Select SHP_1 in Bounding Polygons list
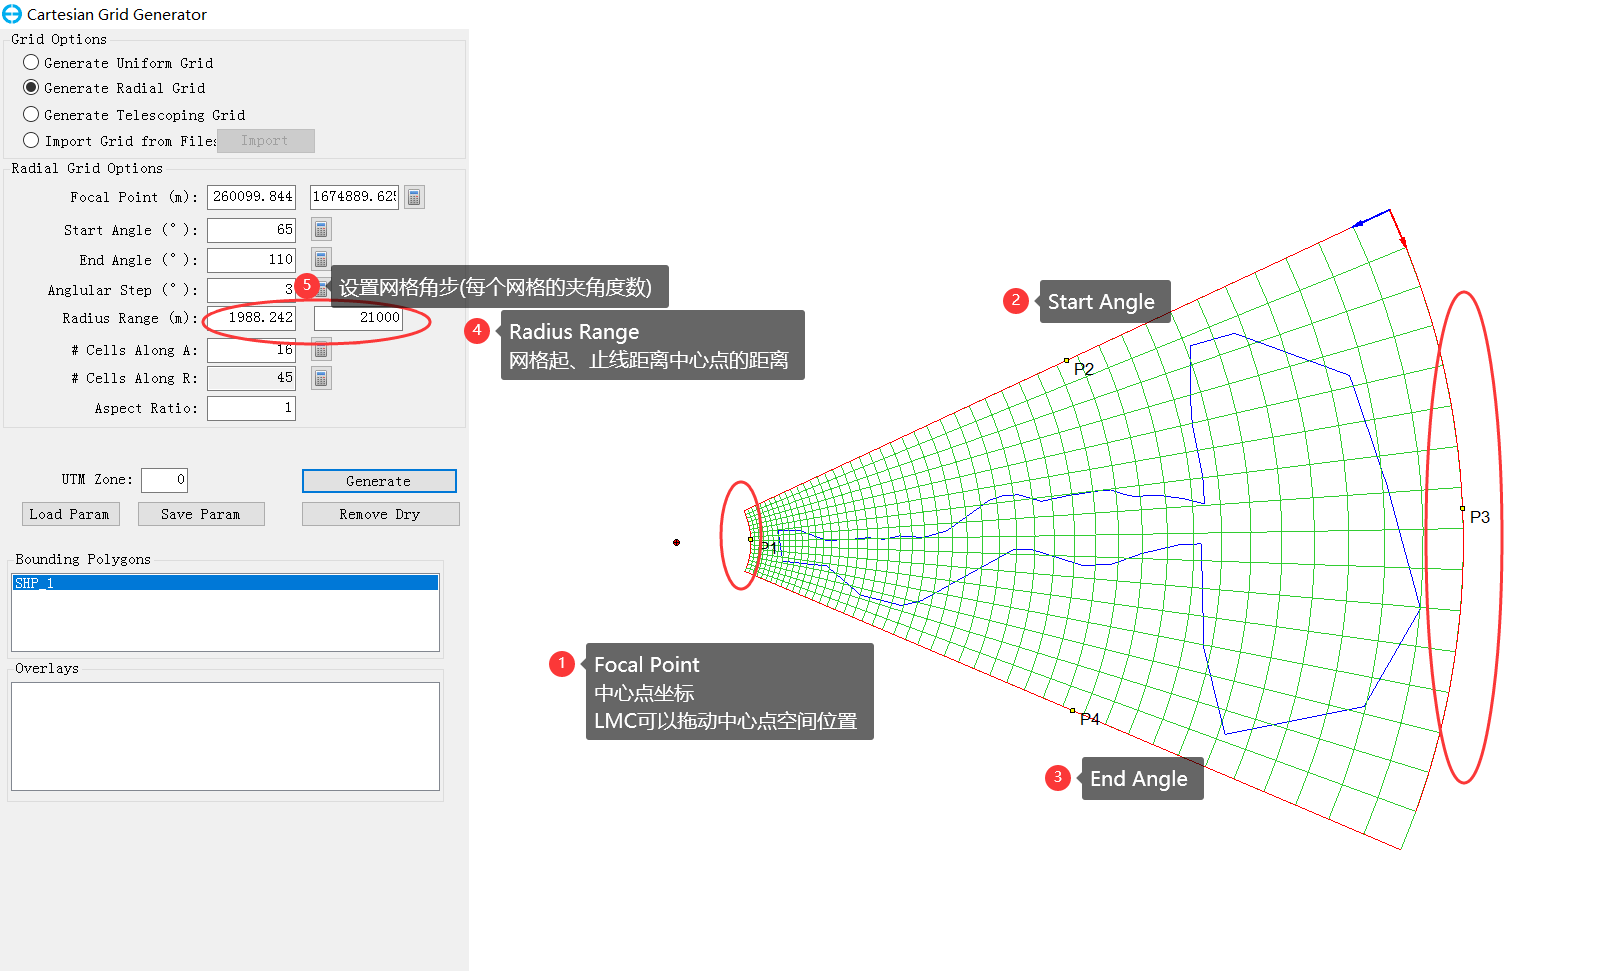The height and width of the screenshot is (971, 1607). [x=225, y=583]
